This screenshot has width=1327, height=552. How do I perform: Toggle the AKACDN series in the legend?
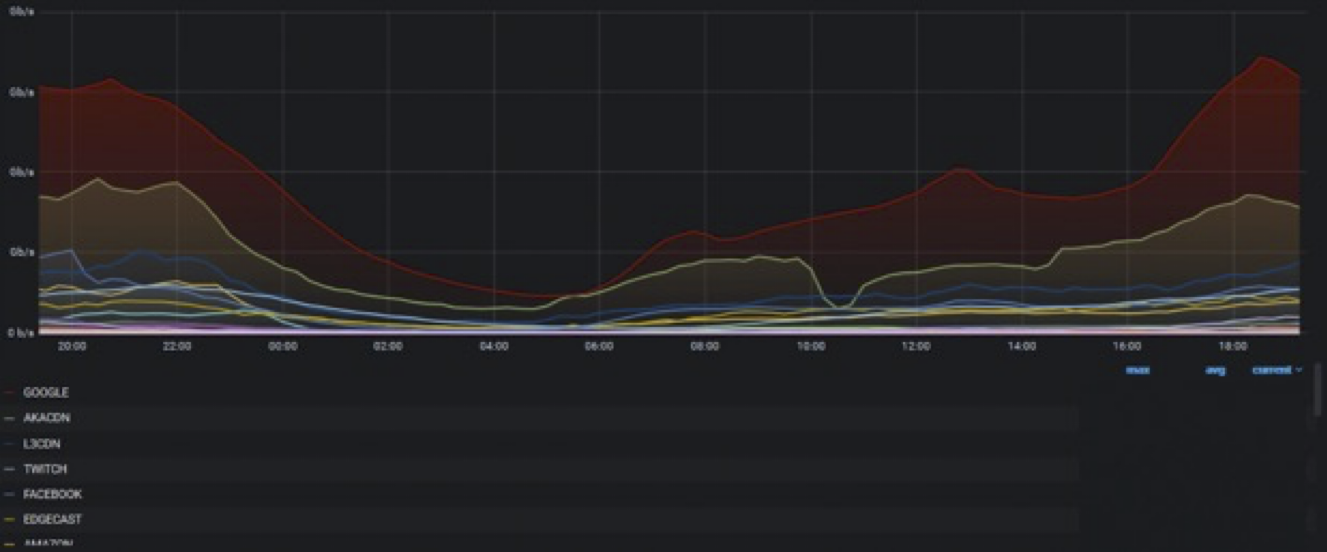point(46,418)
